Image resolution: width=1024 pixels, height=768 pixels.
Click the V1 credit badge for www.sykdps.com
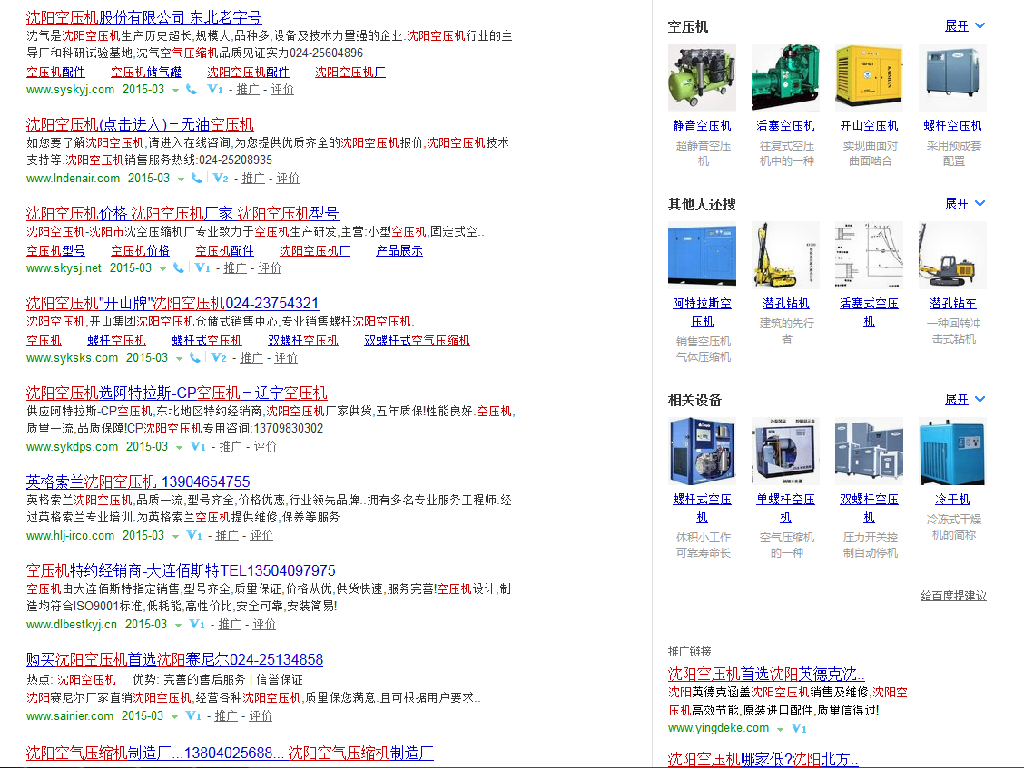coord(198,447)
